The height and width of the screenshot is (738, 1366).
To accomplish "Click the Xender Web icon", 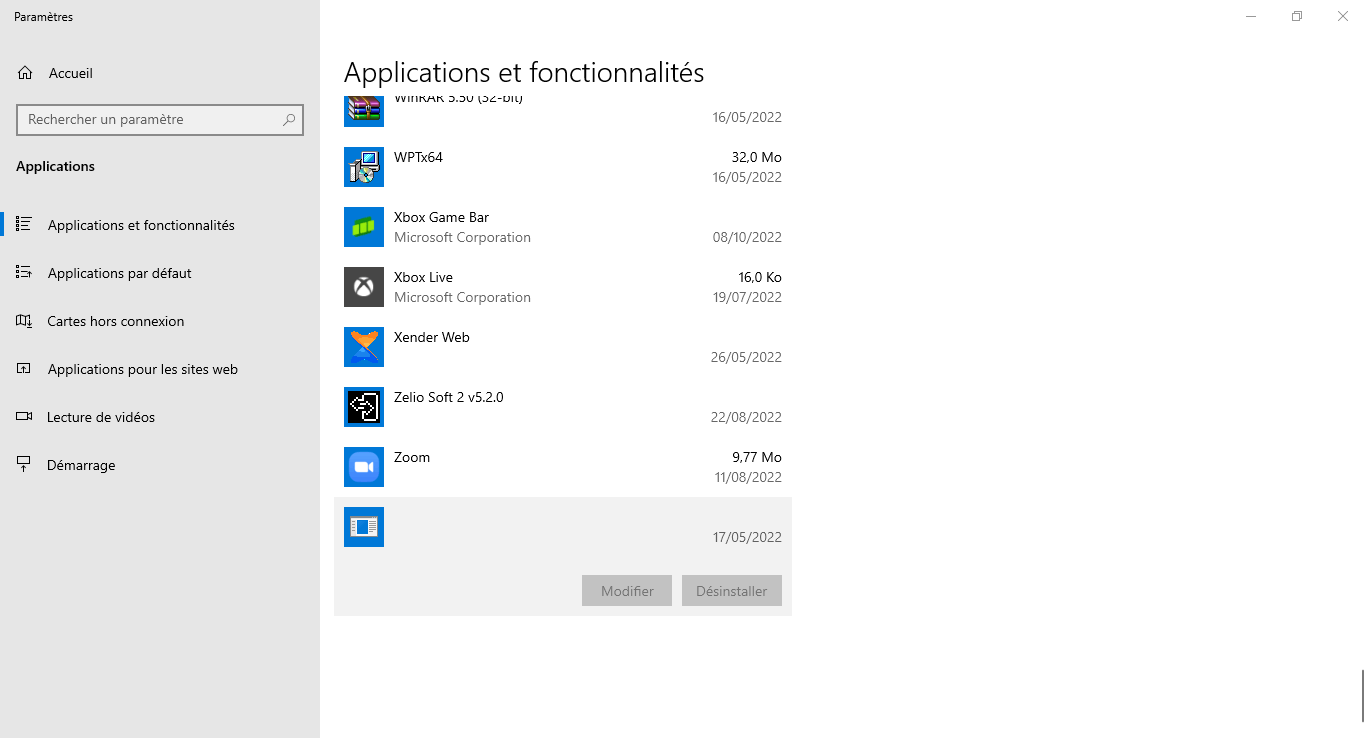I will pyautogui.click(x=364, y=347).
